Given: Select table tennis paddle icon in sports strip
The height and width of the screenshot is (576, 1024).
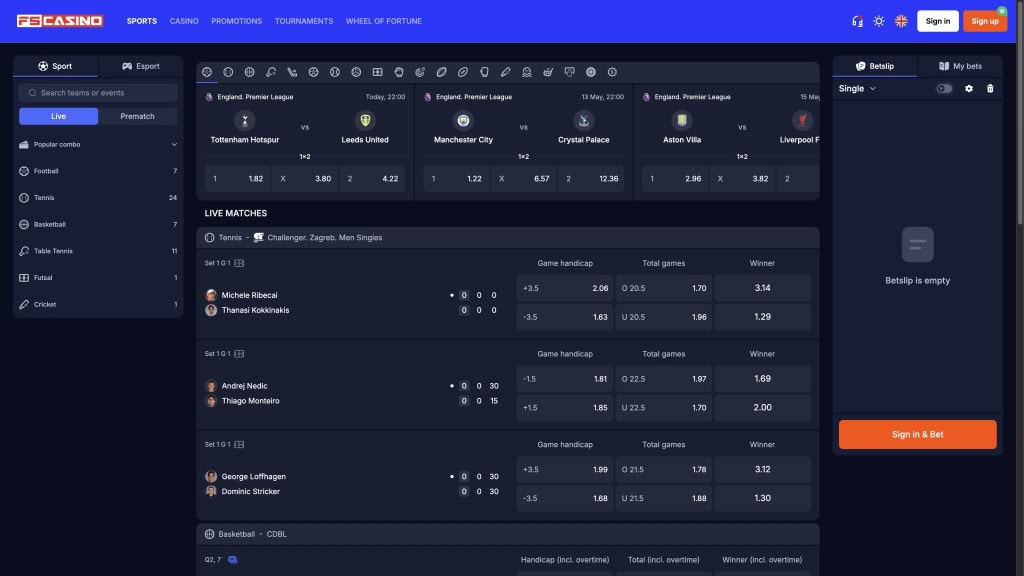Looking at the screenshot, I should [x=271, y=72].
